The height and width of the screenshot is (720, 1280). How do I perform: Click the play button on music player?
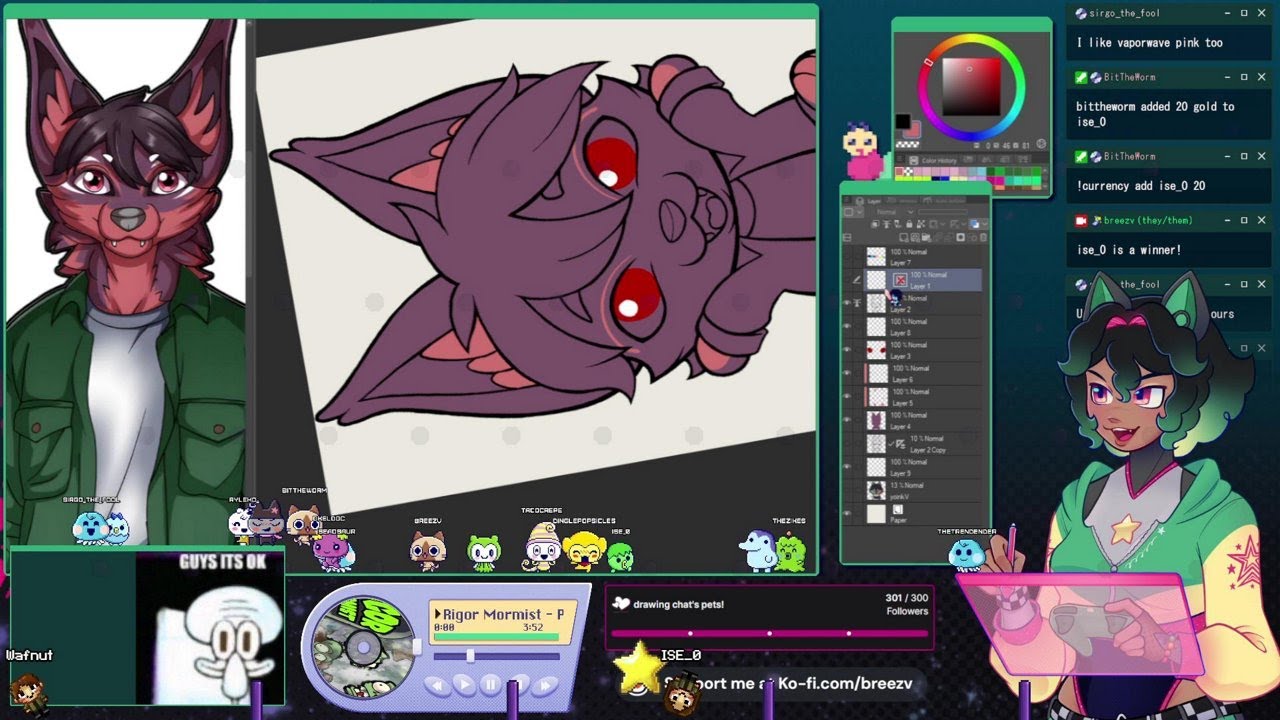(x=463, y=685)
